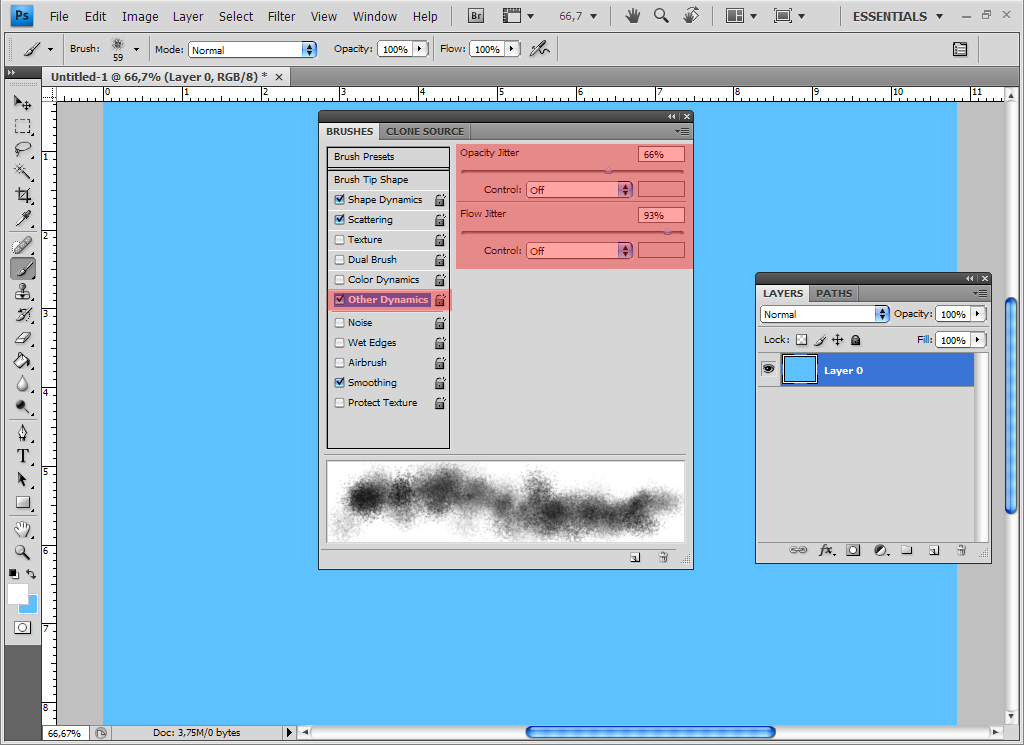Select the Zoom tool in toolbox
The height and width of the screenshot is (745, 1024).
point(22,552)
